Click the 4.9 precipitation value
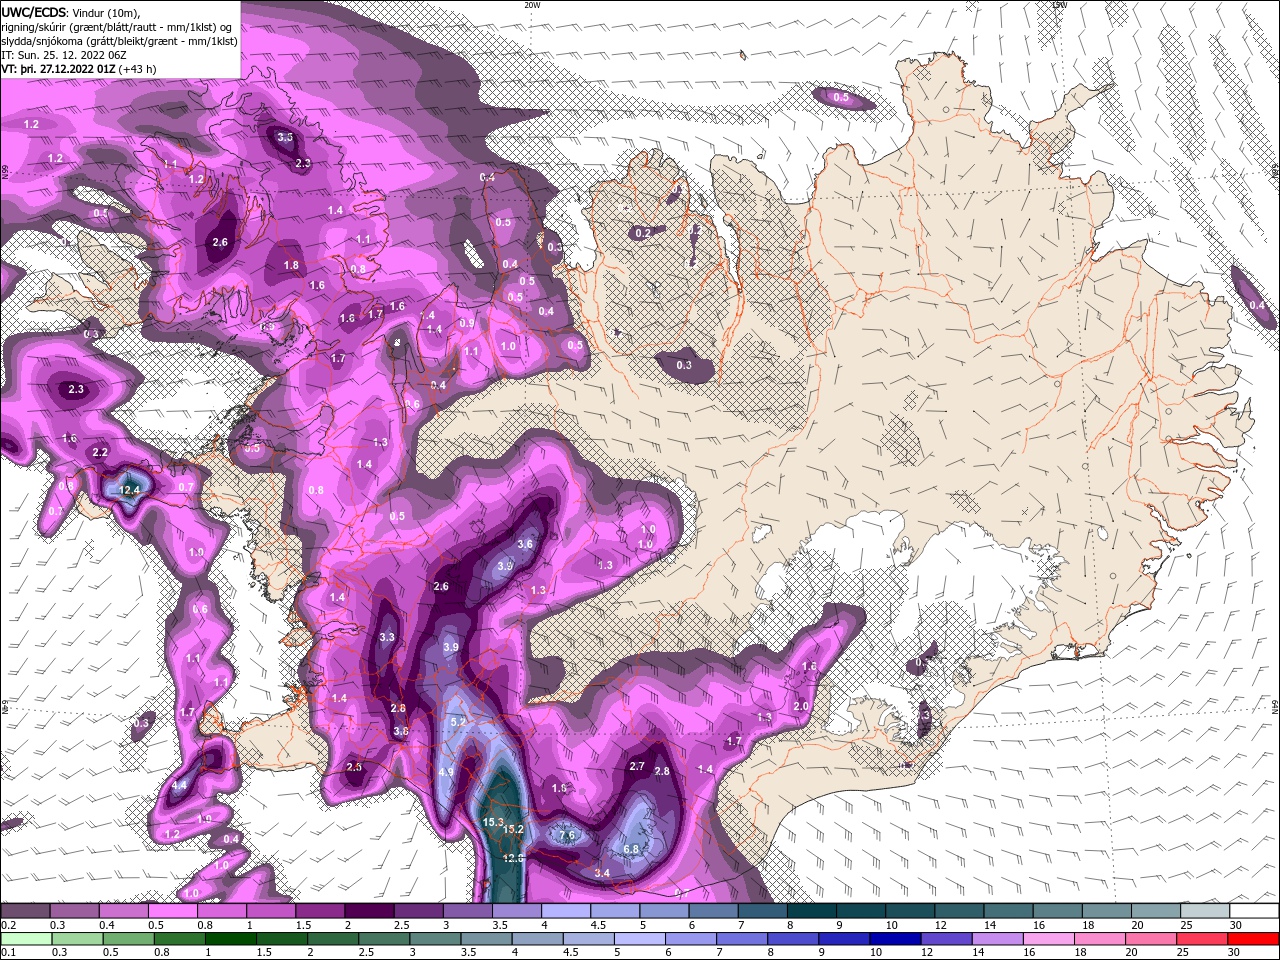The image size is (1280, 960). click(x=447, y=772)
